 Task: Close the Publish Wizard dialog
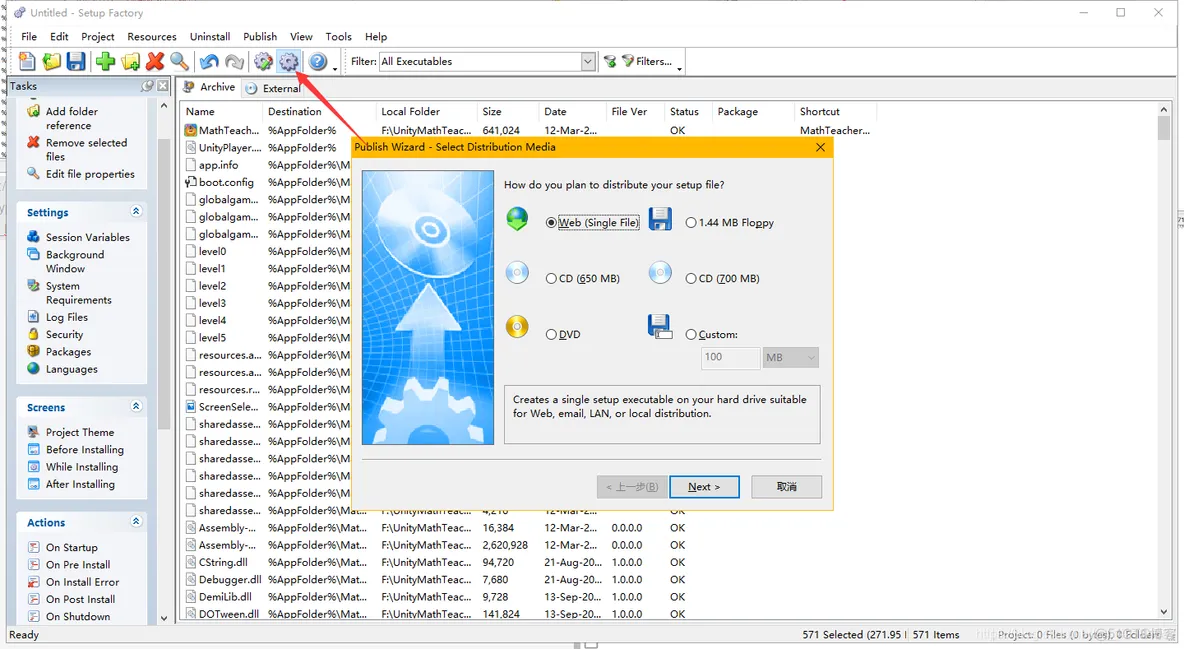[820, 147]
